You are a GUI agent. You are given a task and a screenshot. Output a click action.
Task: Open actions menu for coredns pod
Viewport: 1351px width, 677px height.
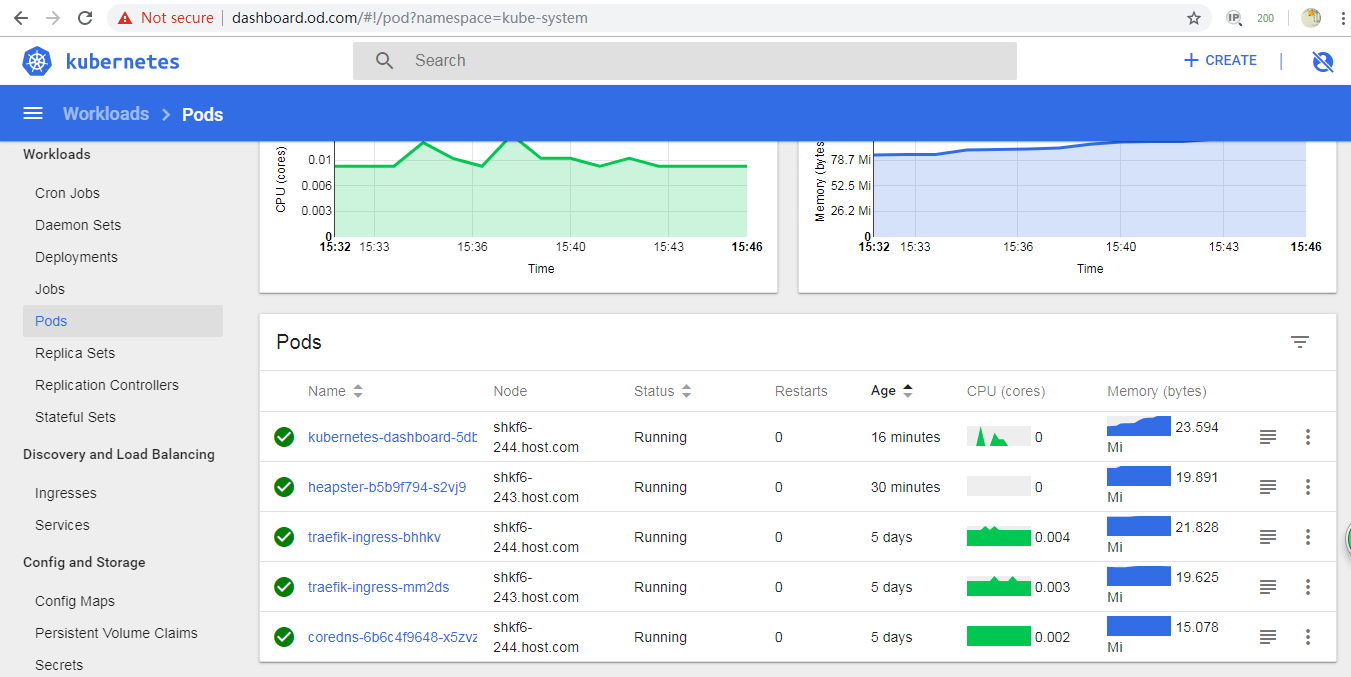tap(1308, 637)
